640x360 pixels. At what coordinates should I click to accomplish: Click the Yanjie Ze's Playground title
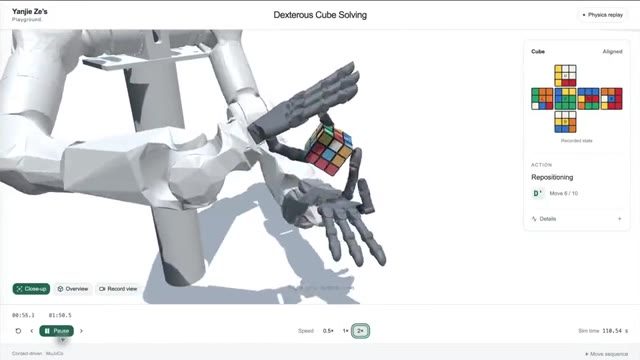click(x=29, y=15)
